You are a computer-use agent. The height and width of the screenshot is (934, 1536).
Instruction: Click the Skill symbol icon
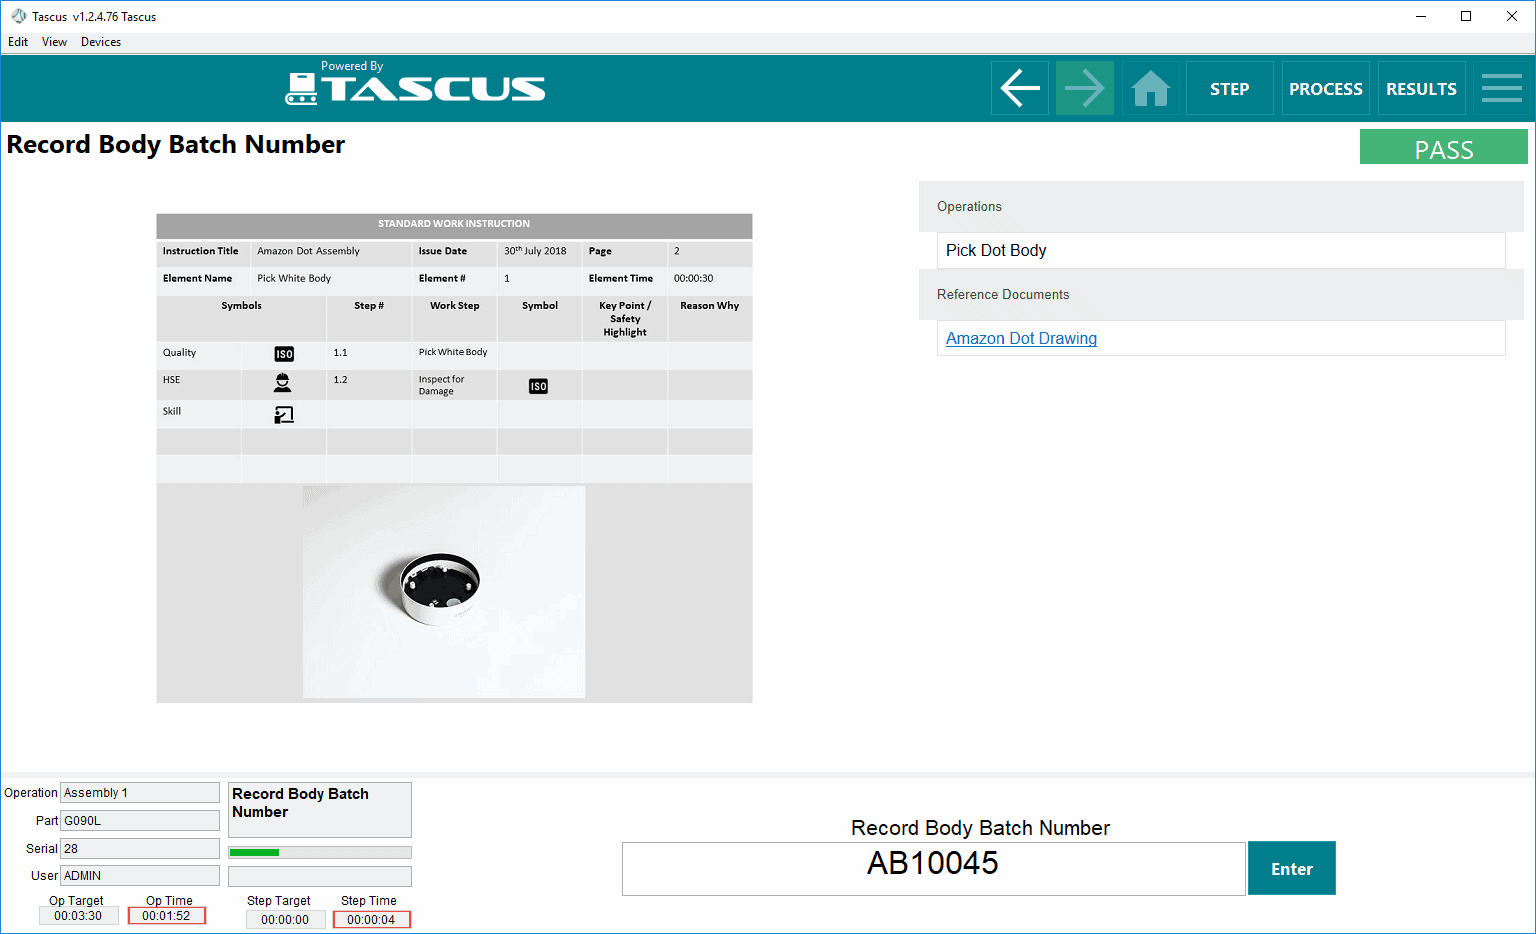[x=284, y=414]
